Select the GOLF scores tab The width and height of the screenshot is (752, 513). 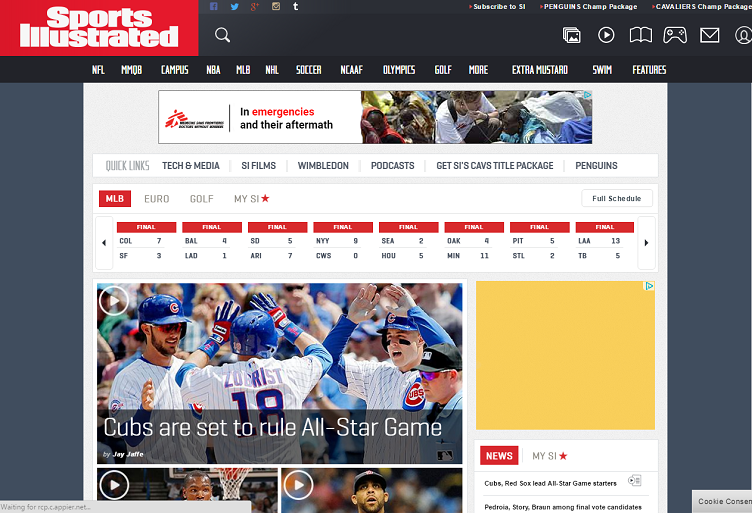pos(201,199)
